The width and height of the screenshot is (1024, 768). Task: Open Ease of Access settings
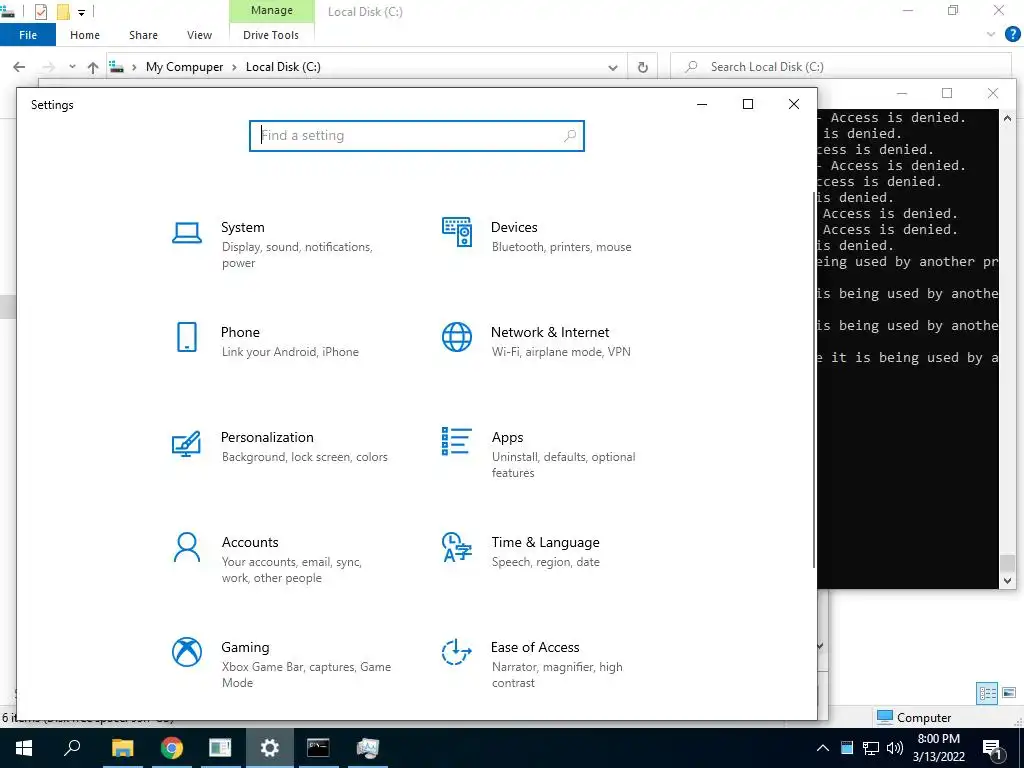(x=535, y=647)
